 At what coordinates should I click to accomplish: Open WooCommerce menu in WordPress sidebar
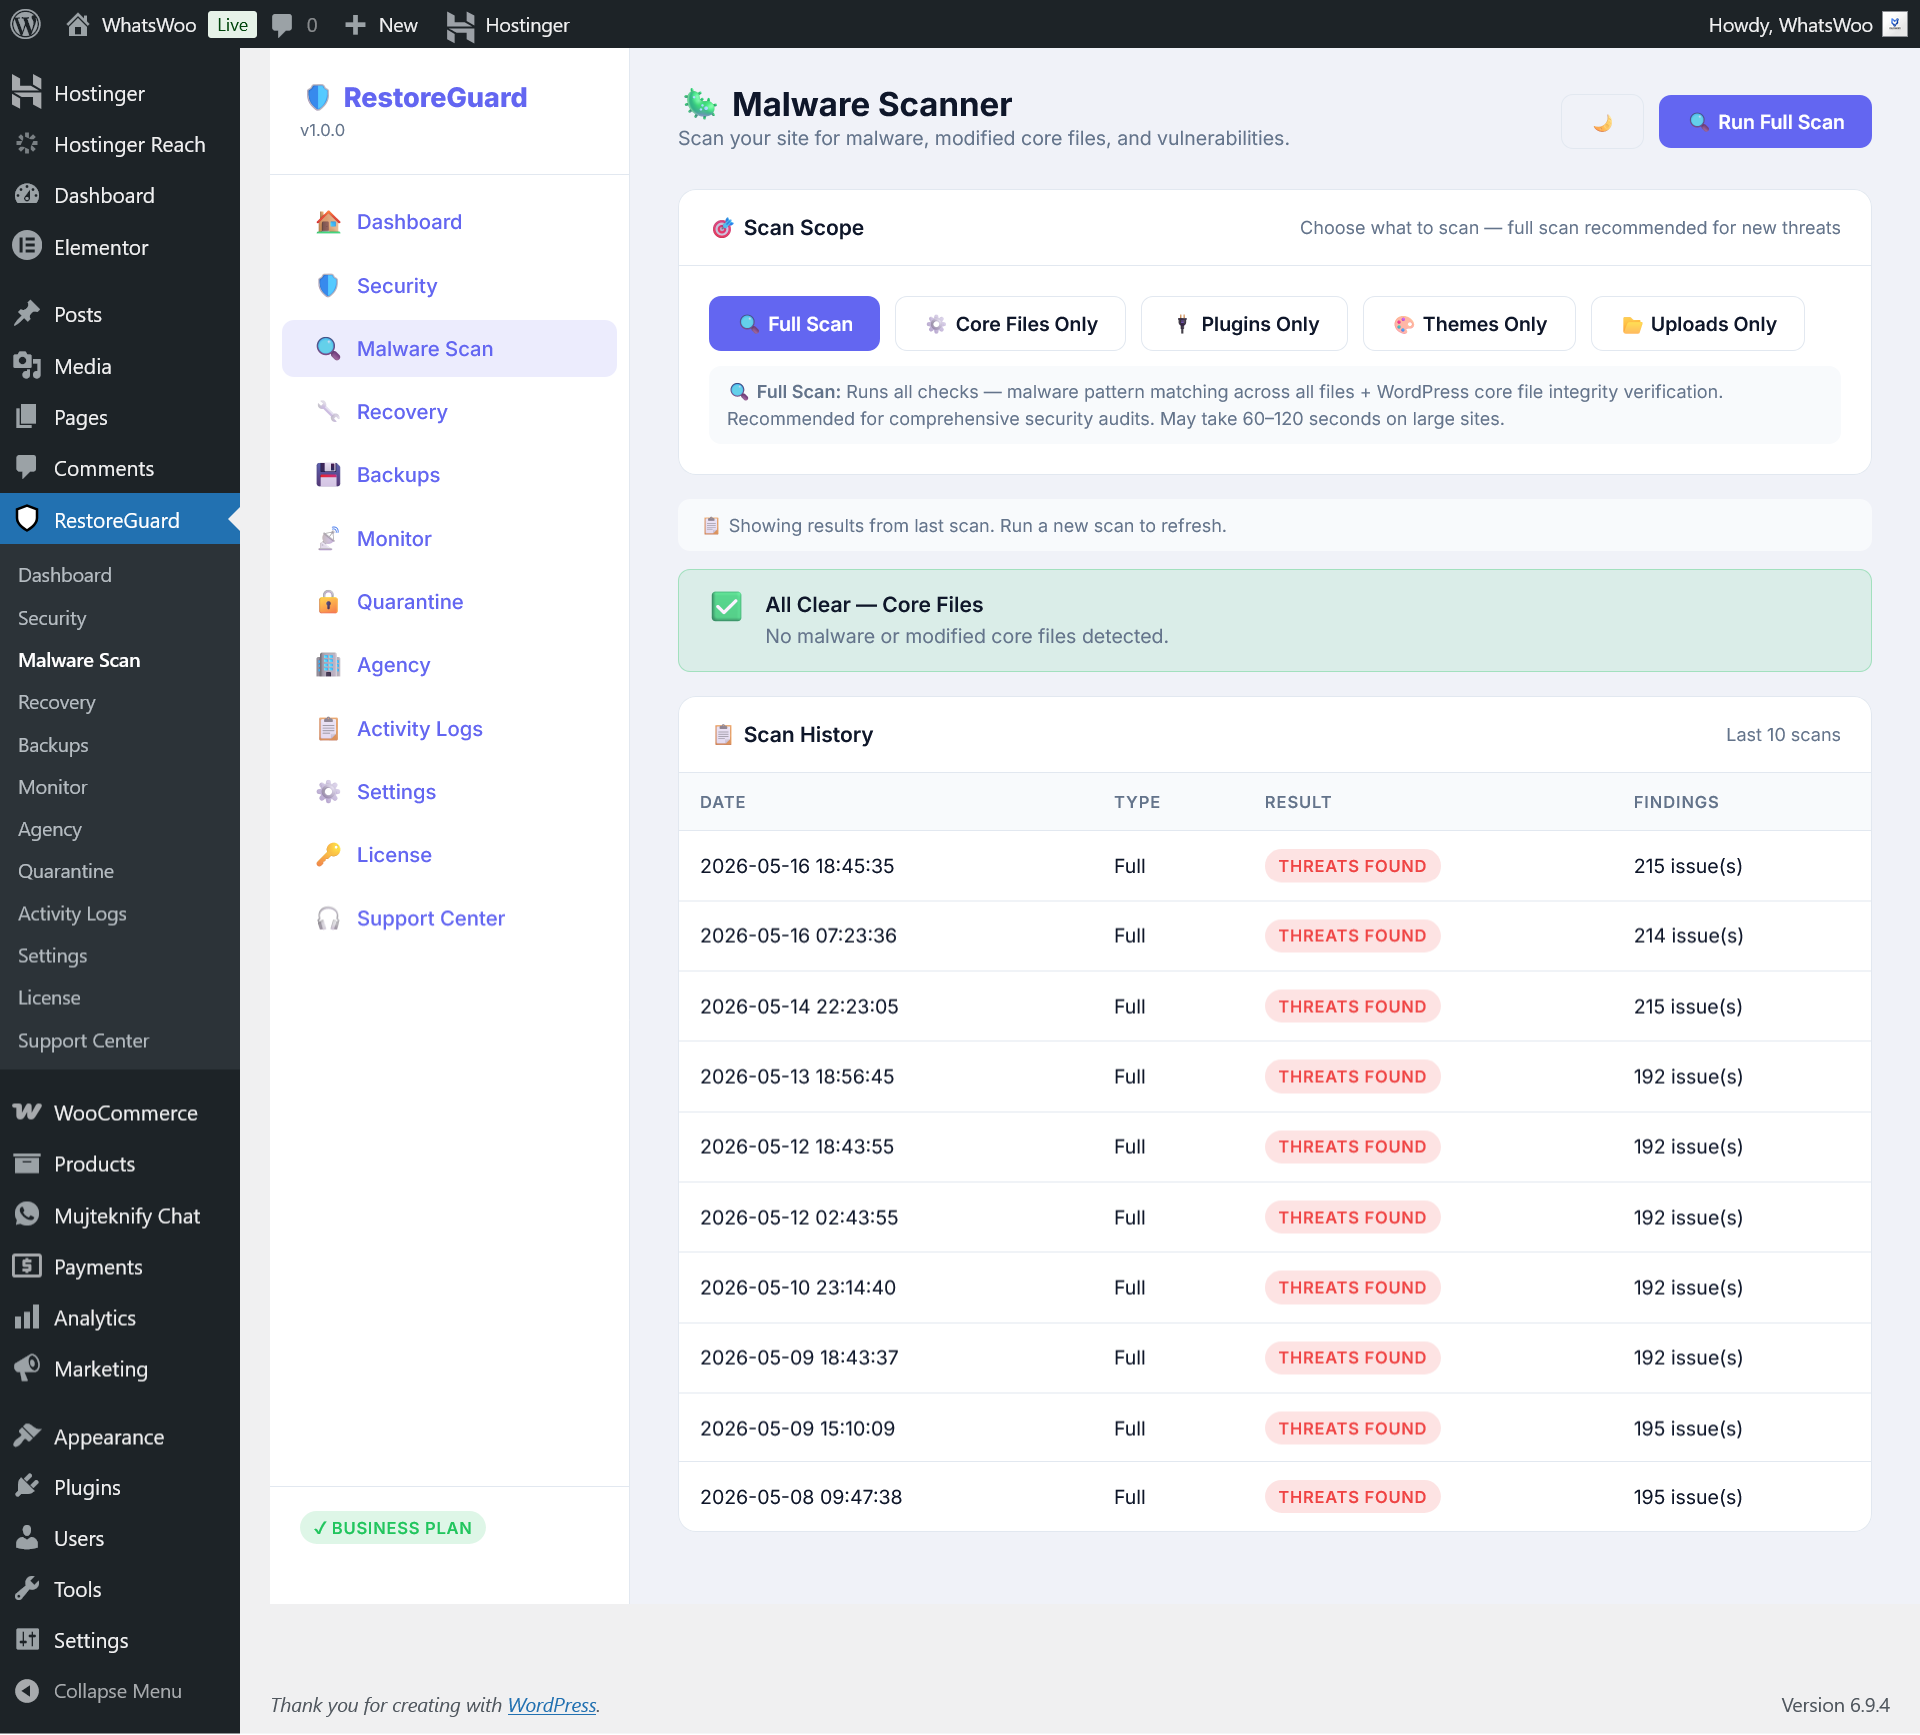click(x=120, y=1113)
